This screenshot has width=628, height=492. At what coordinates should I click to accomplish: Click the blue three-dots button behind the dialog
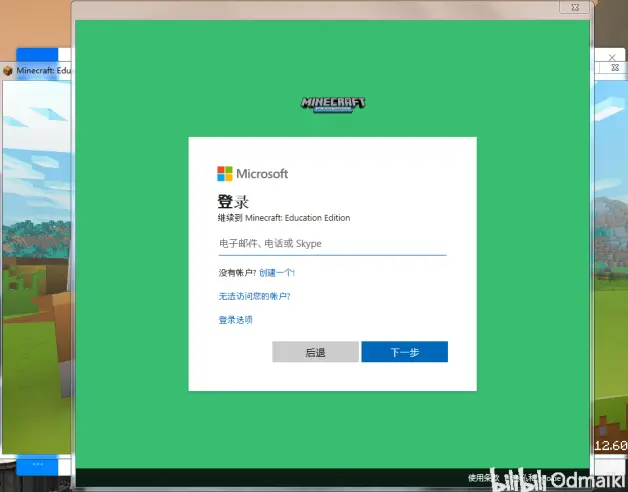[x=37, y=465]
